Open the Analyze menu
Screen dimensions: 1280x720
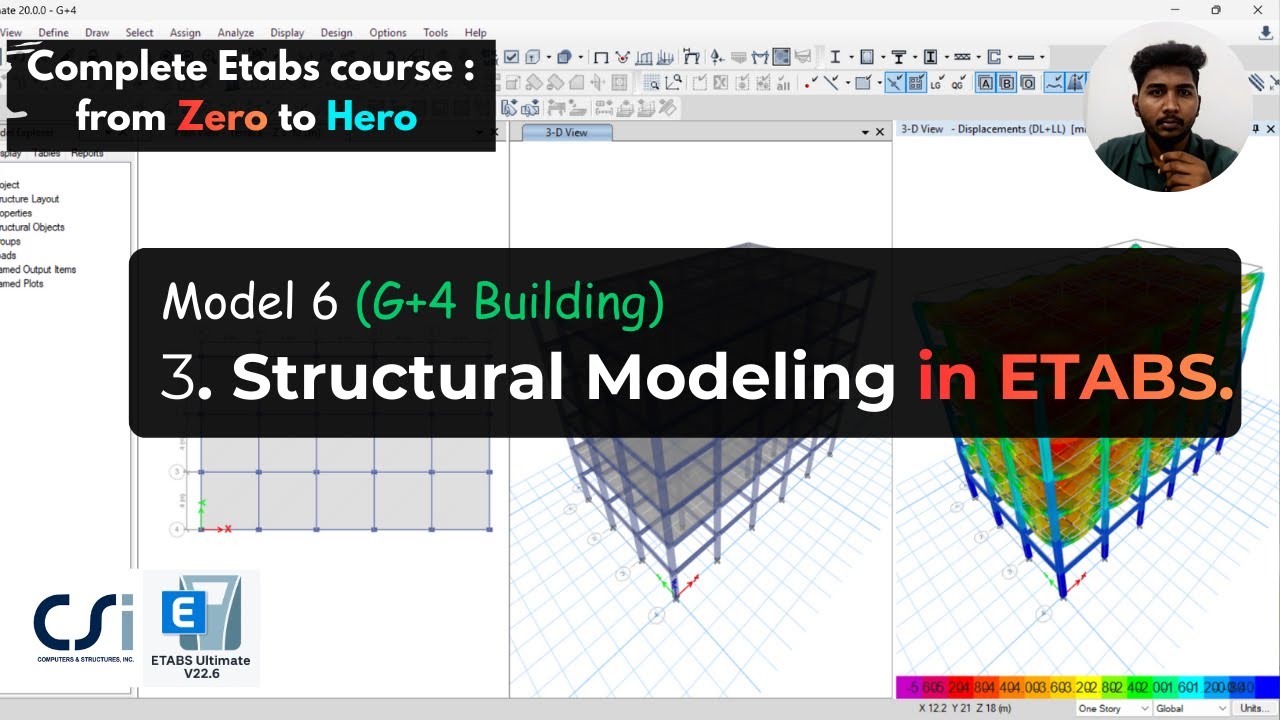click(236, 33)
